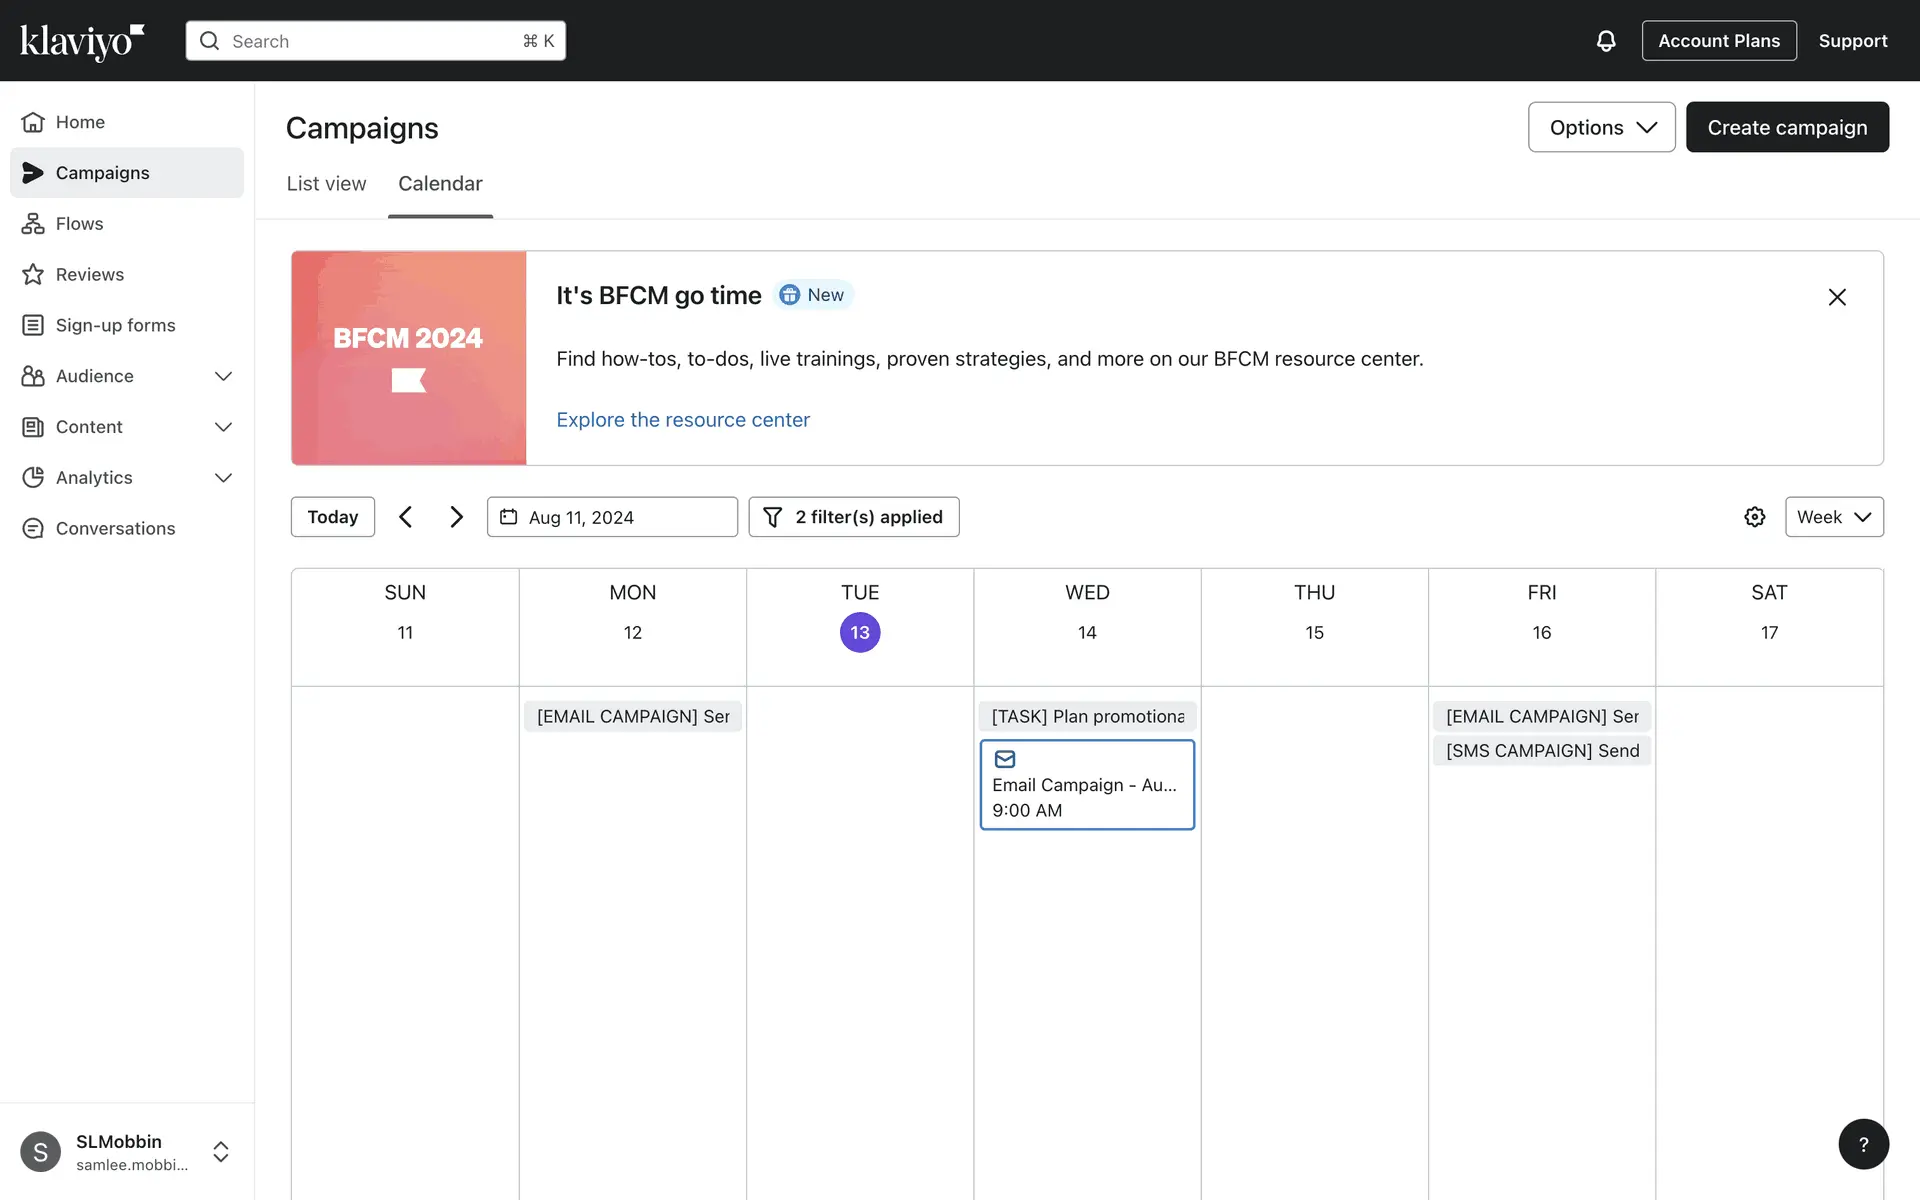Click the notification bell icon
The width and height of the screenshot is (1920, 1200).
point(1605,41)
